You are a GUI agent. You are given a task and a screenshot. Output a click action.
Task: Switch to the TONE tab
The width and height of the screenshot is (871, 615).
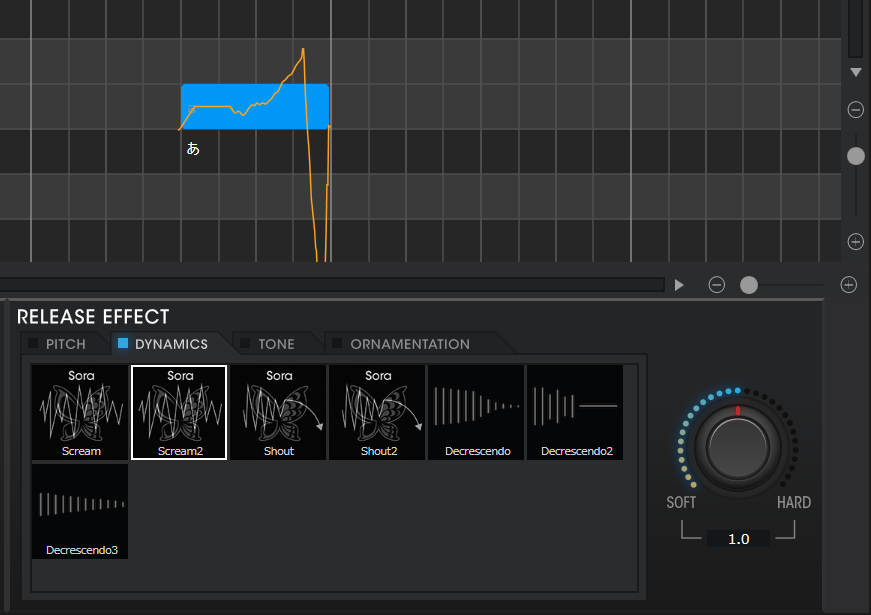point(276,344)
